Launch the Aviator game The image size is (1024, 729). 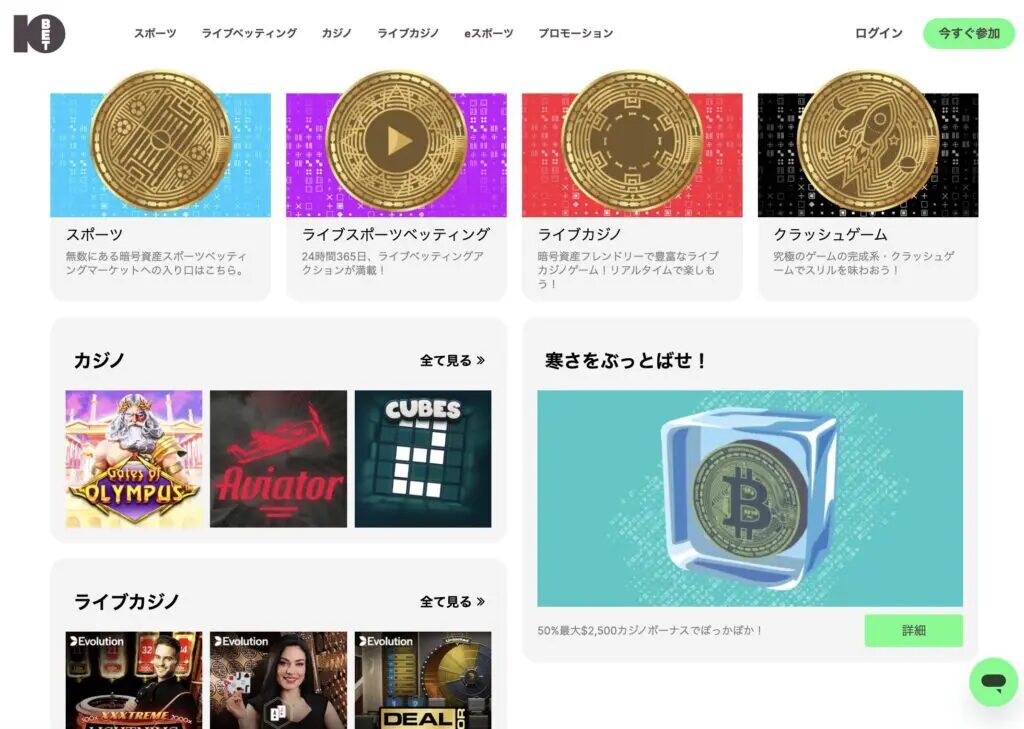278,459
